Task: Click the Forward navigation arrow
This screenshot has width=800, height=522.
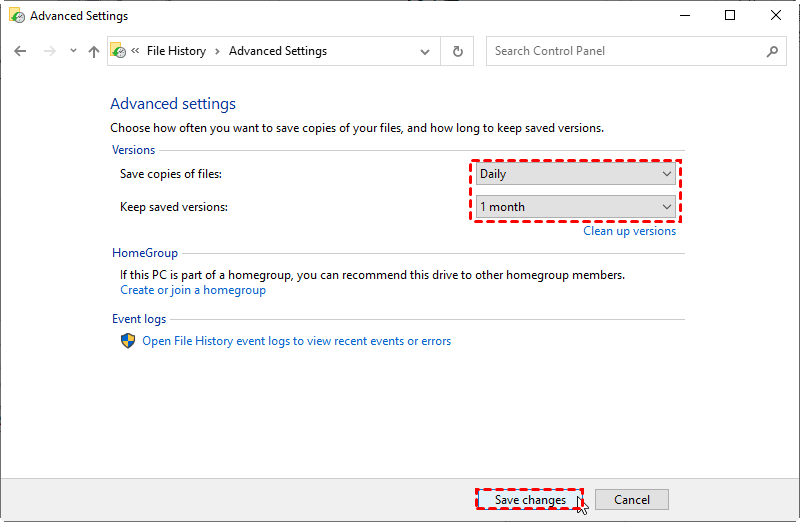Action: pyautogui.click(x=48, y=51)
